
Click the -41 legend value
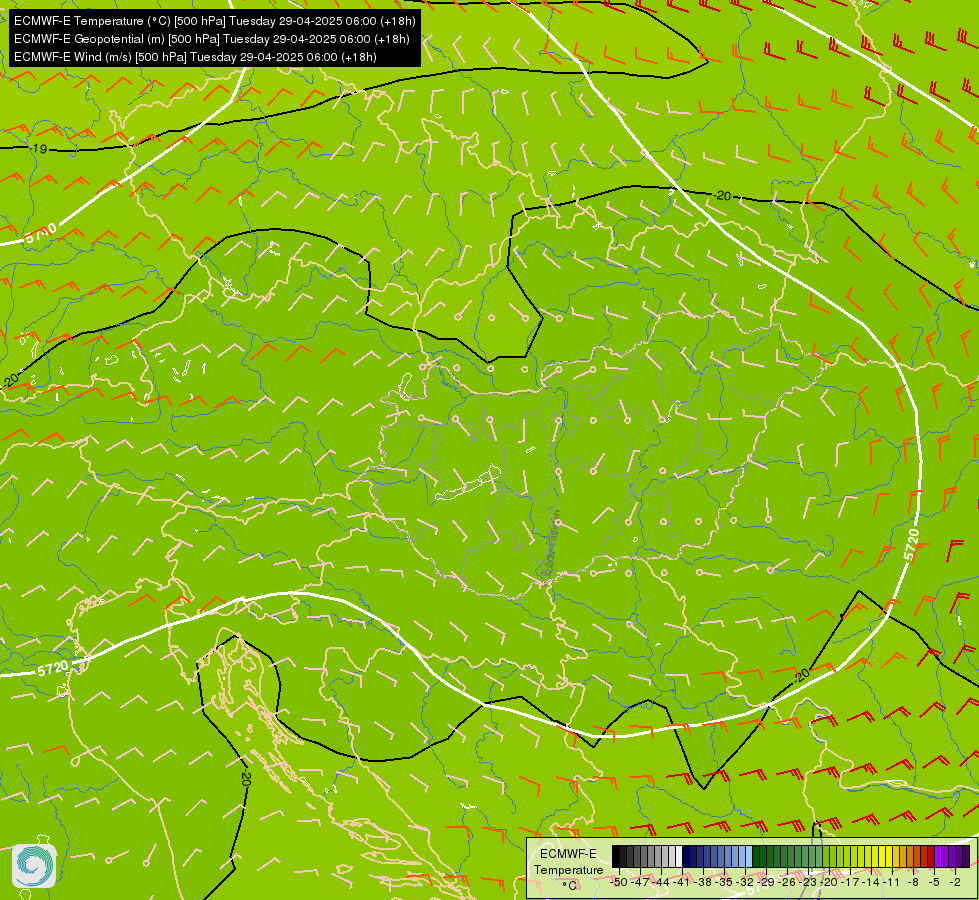click(682, 882)
